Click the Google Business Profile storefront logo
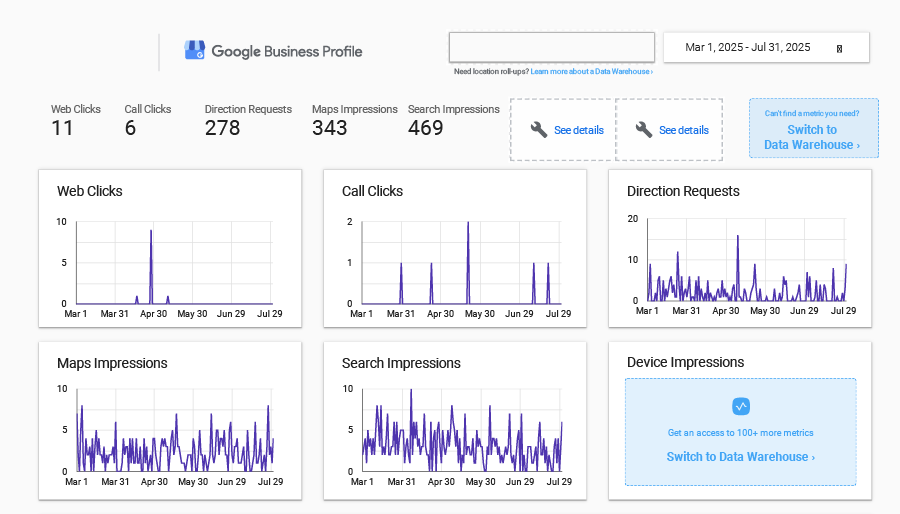This screenshot has width=900, height=514. point(194,51)
